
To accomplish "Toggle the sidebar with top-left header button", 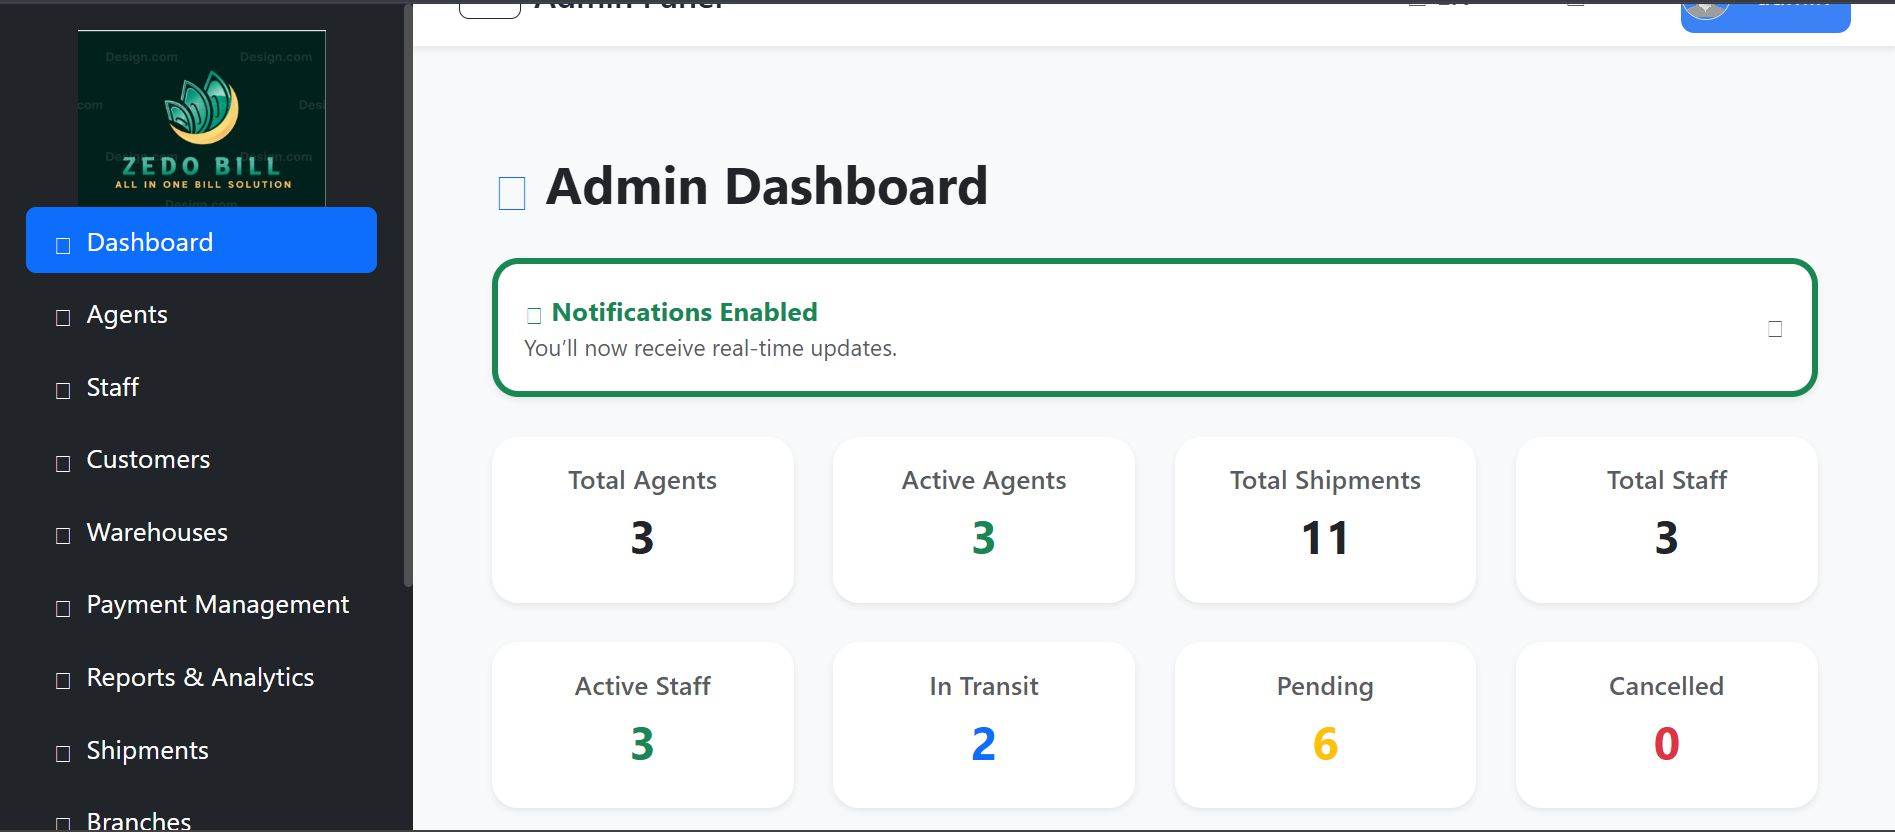I will click(489, 9).
